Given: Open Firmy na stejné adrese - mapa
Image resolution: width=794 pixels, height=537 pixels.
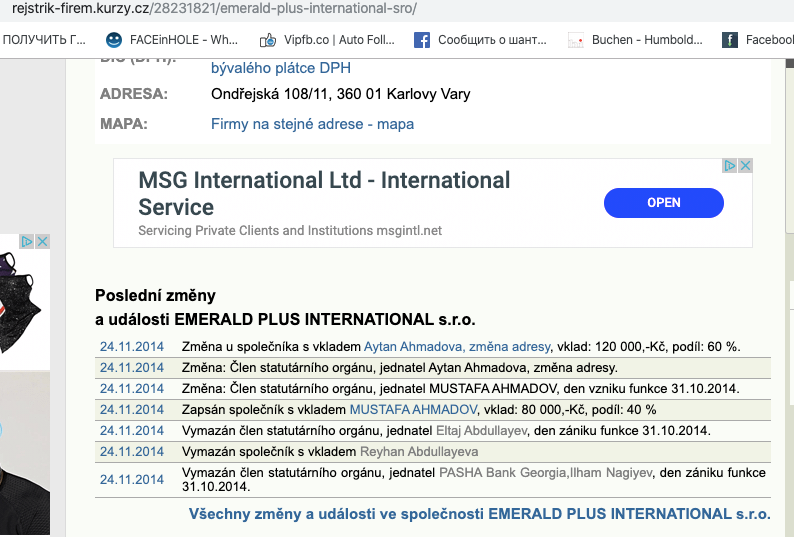Looking at the screenshot, I should point(312,124).
